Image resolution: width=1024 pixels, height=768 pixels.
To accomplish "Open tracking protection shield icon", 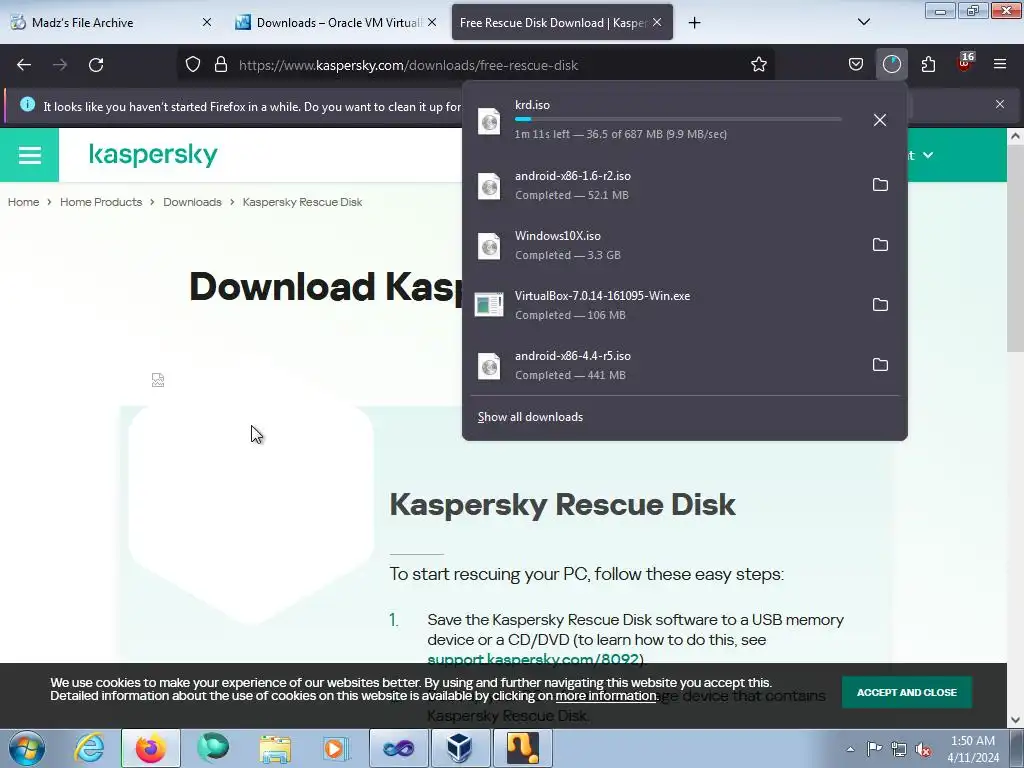I will click(x=193, y=65).
